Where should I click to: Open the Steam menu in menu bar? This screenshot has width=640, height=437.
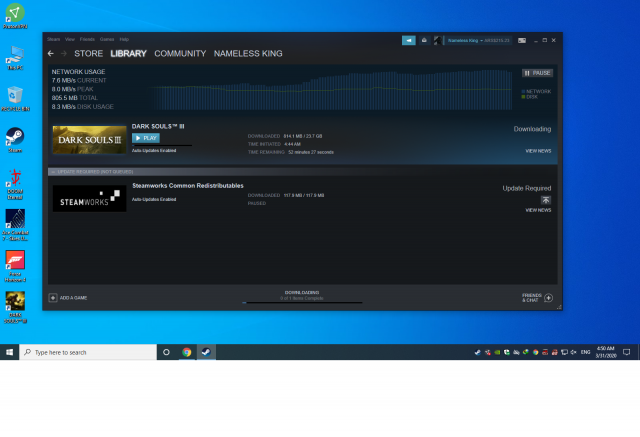tap(54, 39)
